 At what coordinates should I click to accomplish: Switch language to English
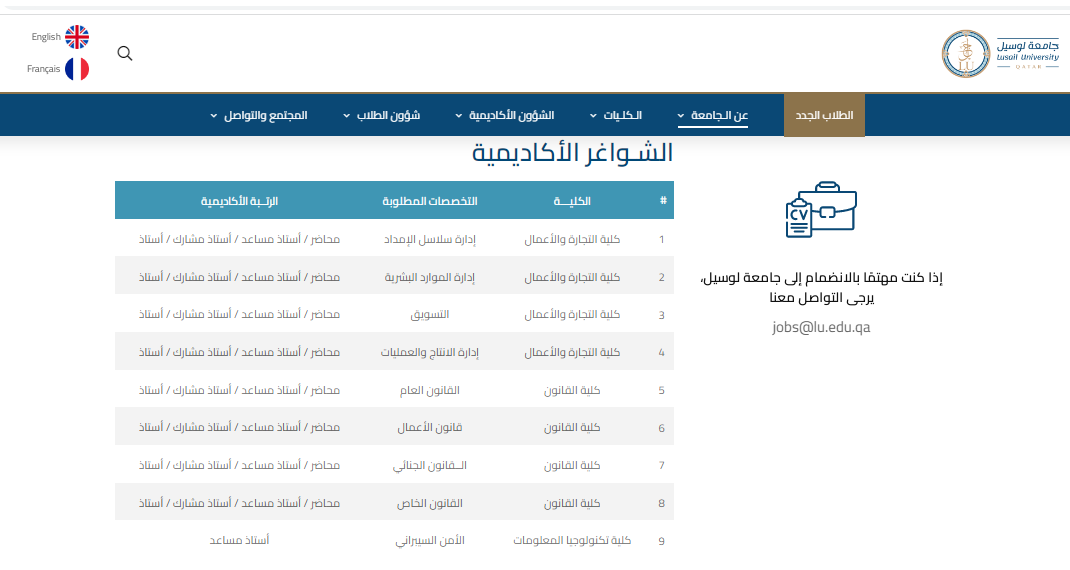point(46,37)
